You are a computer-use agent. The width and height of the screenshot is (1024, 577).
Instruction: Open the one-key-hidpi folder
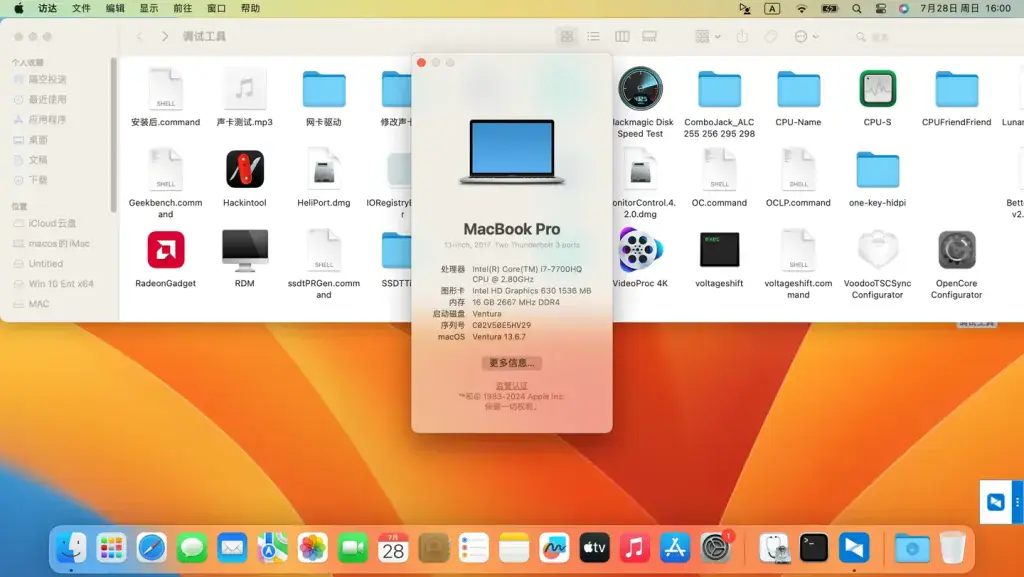(x=877, y=170)
